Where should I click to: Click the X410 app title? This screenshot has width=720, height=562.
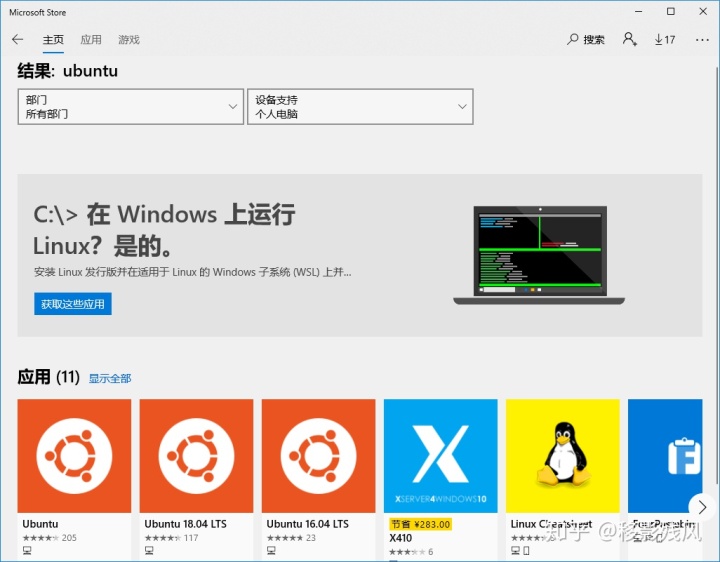pos(400,538)
